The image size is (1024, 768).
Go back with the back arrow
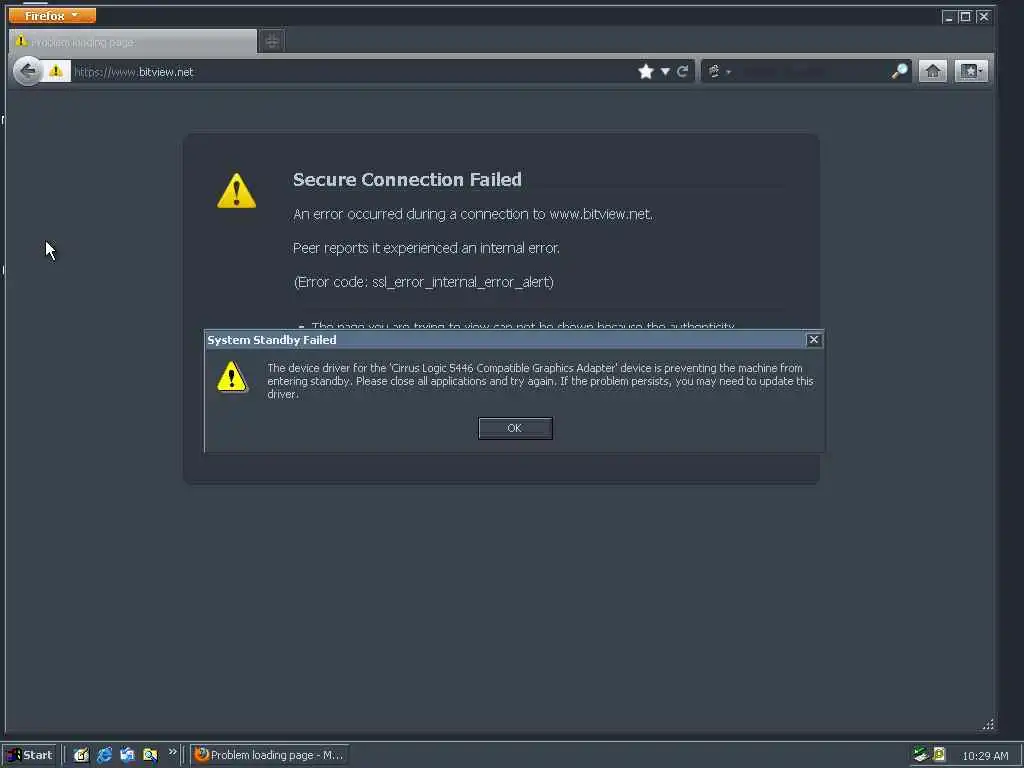(x=27, y=71)
